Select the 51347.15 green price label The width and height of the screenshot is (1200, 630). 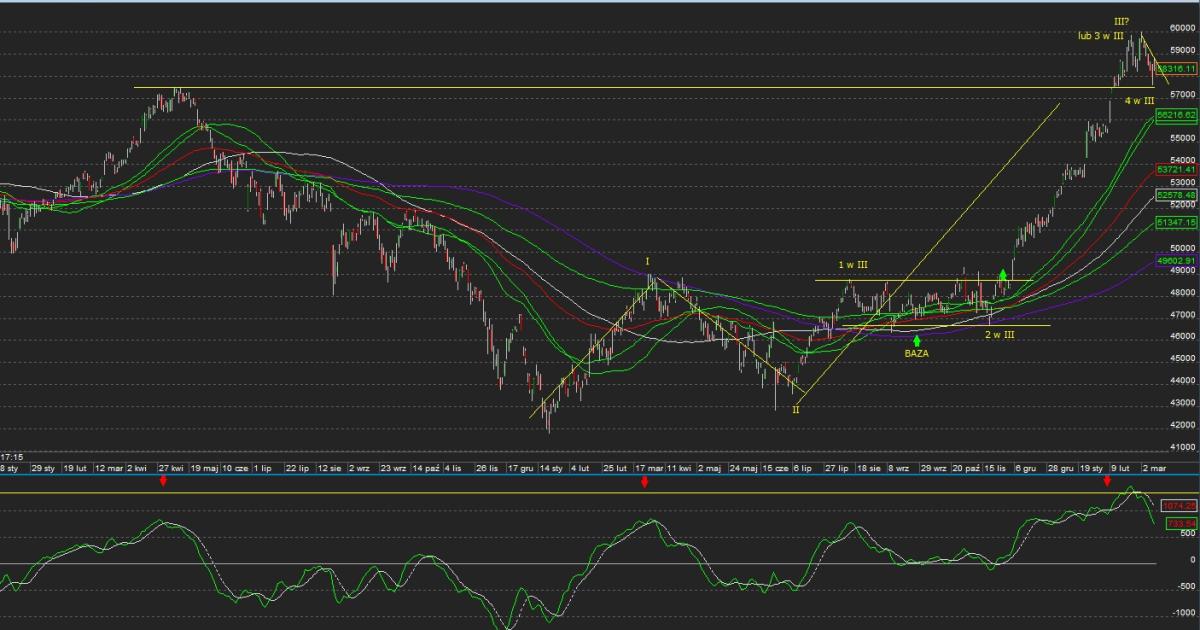click(1176, 221)
